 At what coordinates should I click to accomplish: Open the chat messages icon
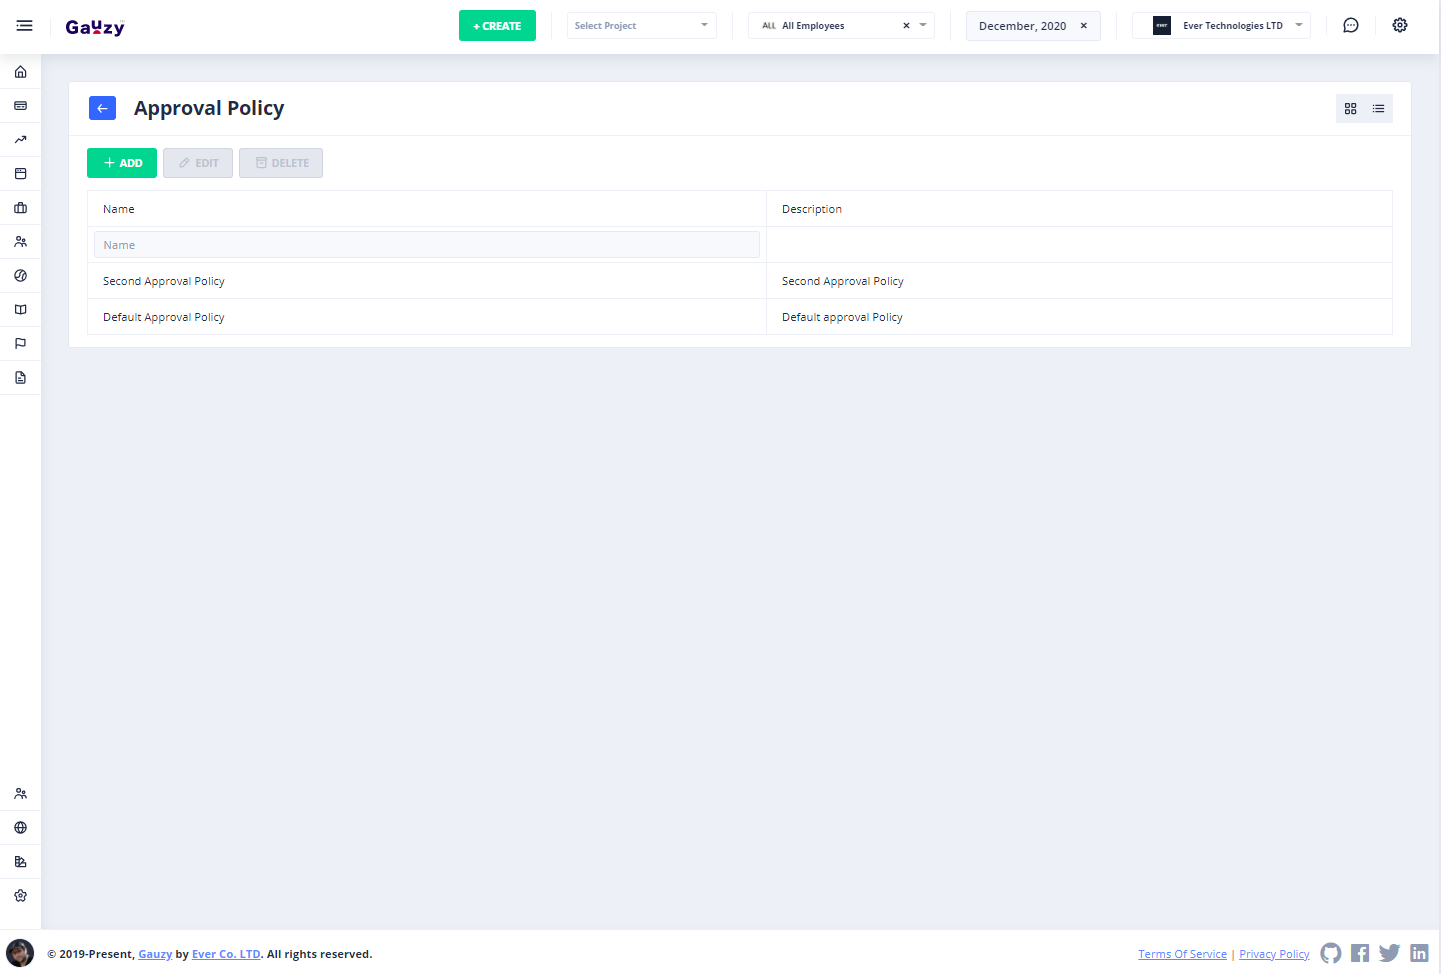click(x=1350, y=26)
